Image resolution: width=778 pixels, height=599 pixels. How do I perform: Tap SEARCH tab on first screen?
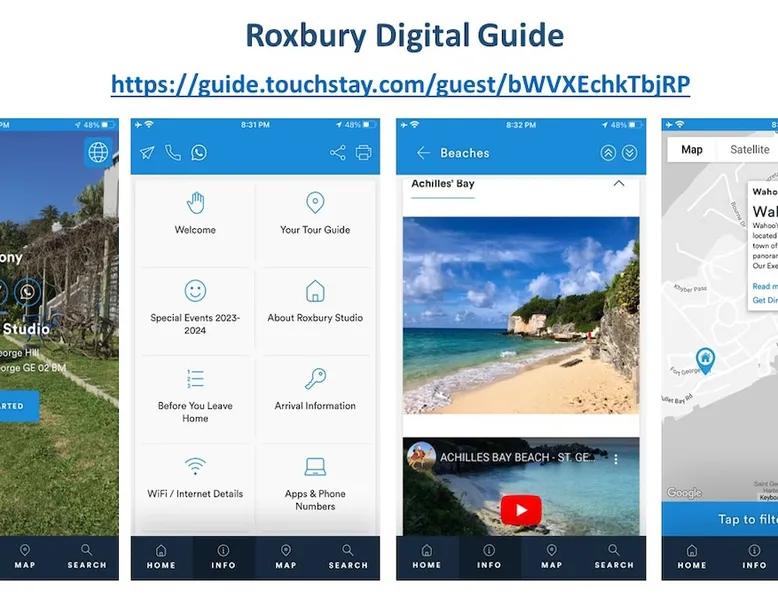[x=87, y=557]
